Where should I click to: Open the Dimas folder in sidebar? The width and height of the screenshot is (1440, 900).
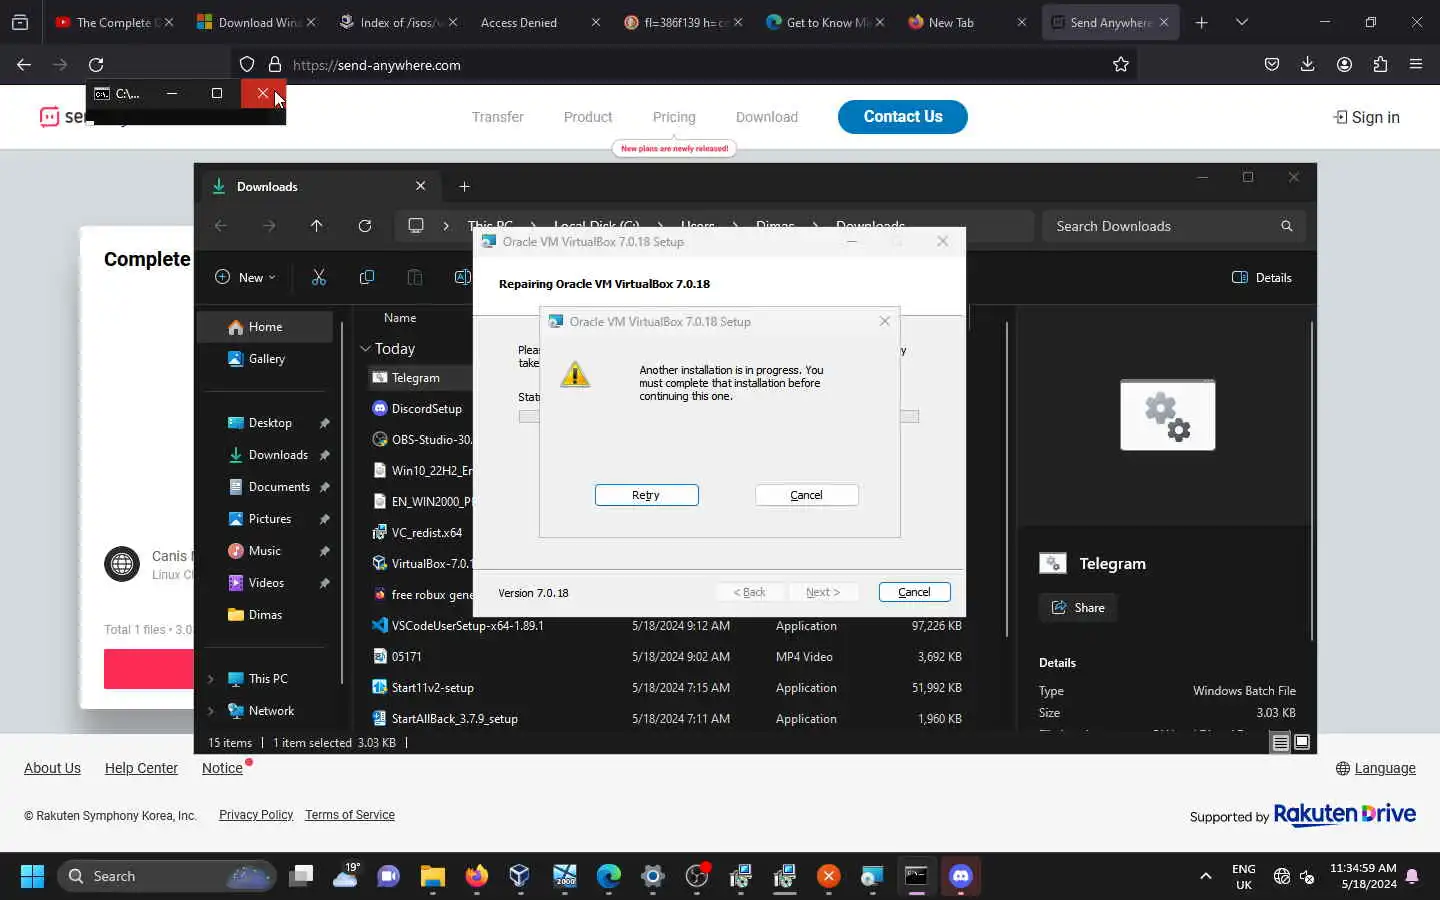click(265, 615)
